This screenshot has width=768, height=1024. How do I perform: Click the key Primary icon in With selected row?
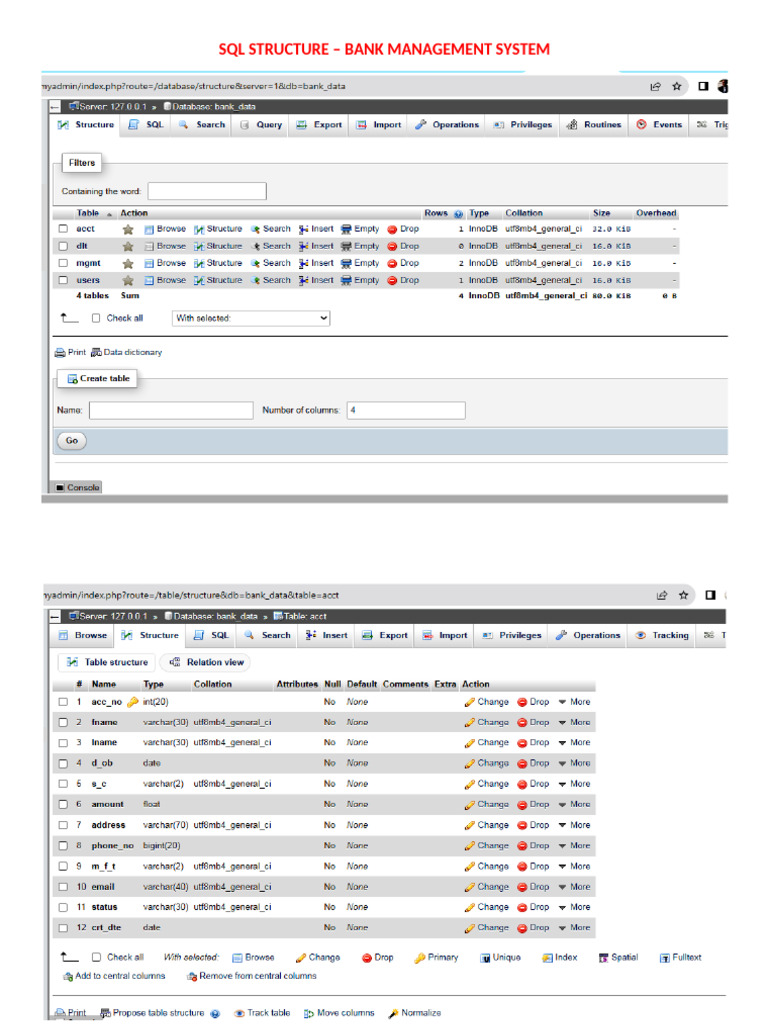tap(420, 958)
